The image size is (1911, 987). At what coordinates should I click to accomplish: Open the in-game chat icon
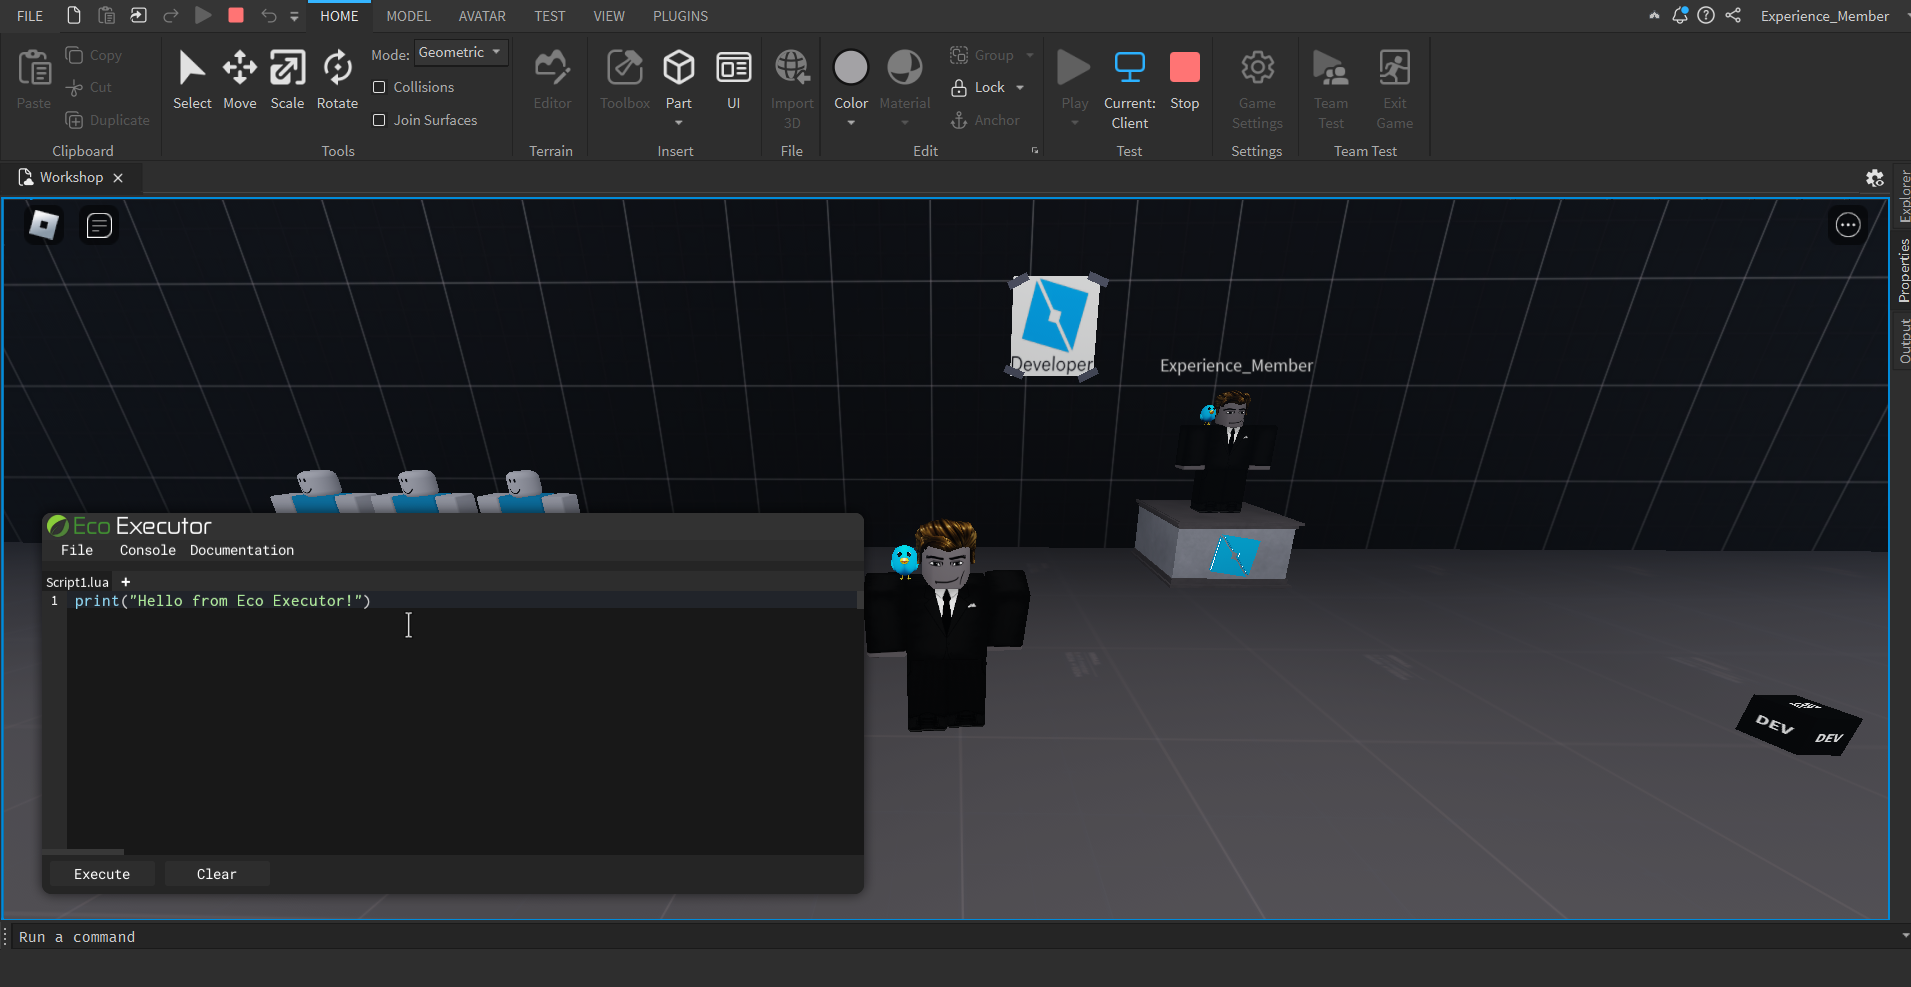[99, 225]
